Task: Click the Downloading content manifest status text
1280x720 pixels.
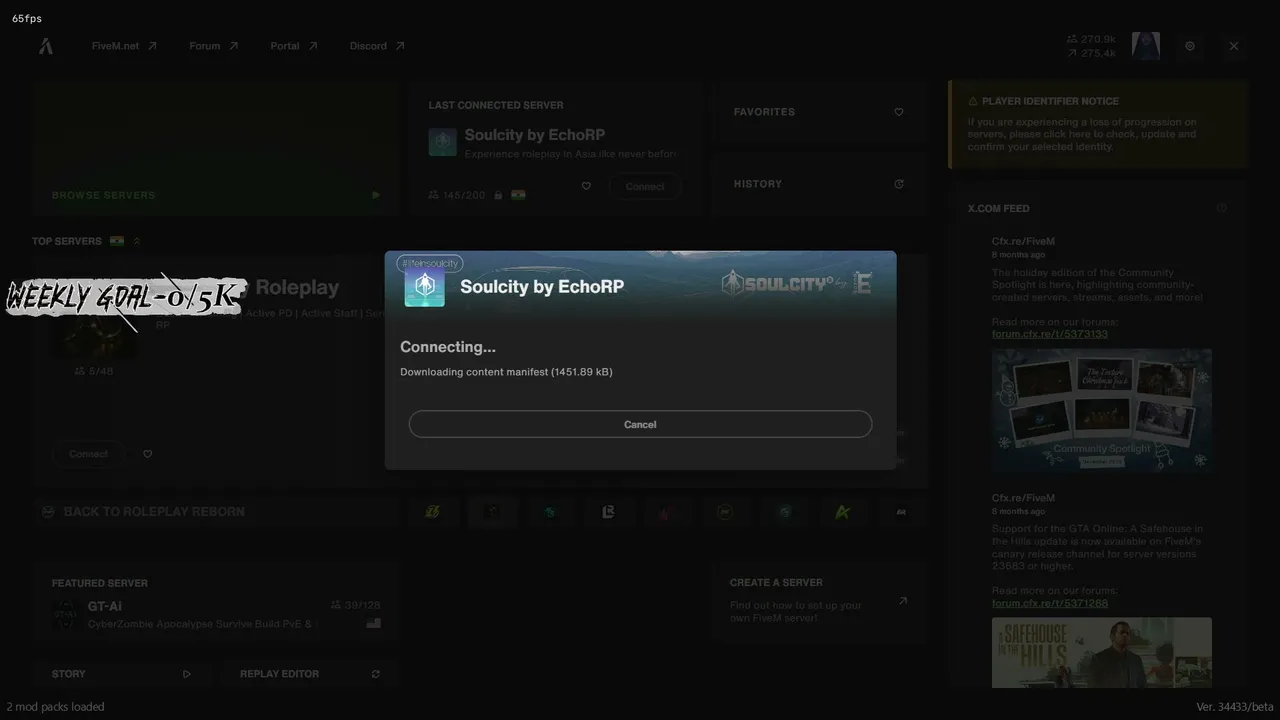Action: (506, 372)
